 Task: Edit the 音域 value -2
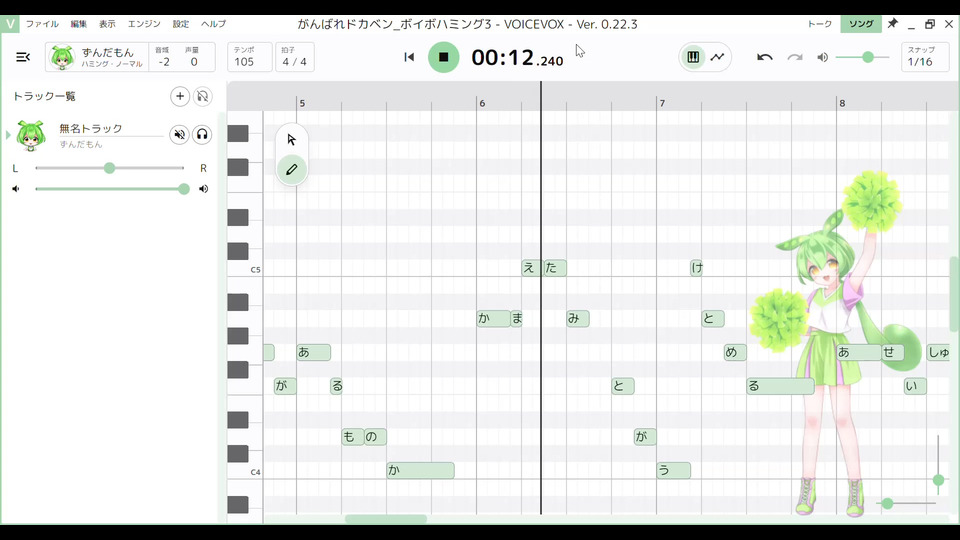(x=164, y=57)
